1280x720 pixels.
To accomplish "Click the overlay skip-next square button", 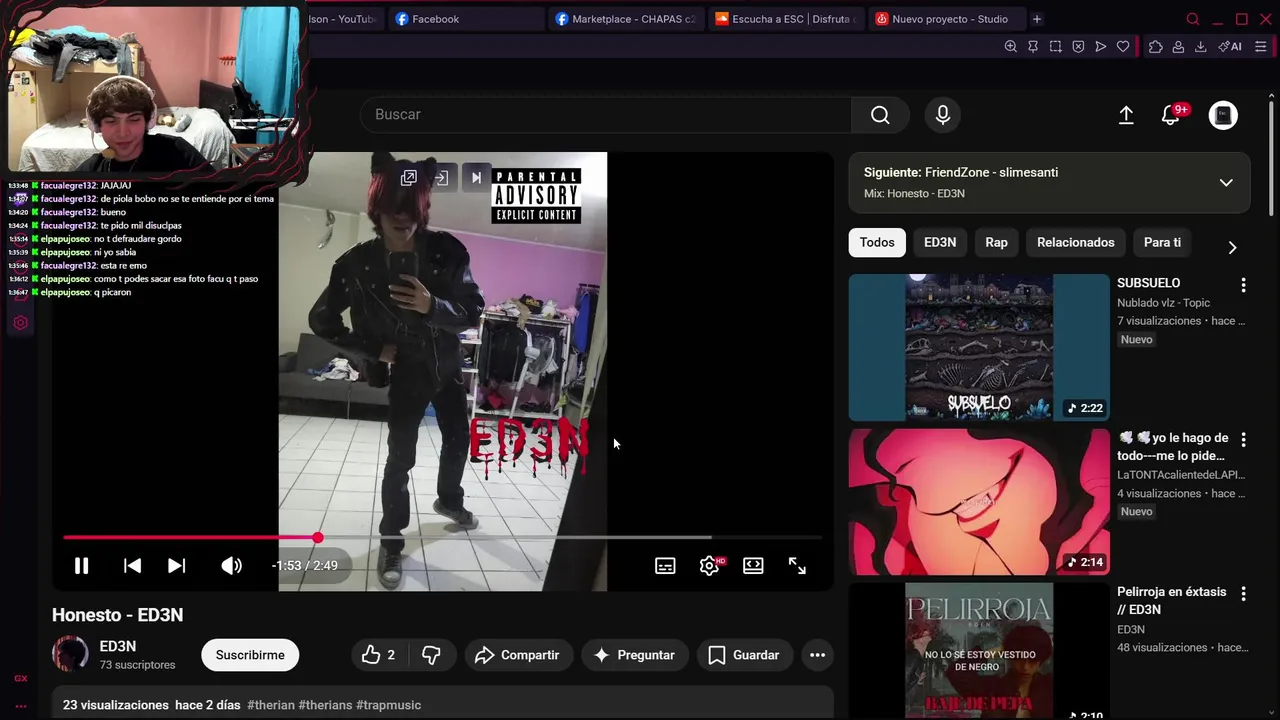I will tap(476, 178).
